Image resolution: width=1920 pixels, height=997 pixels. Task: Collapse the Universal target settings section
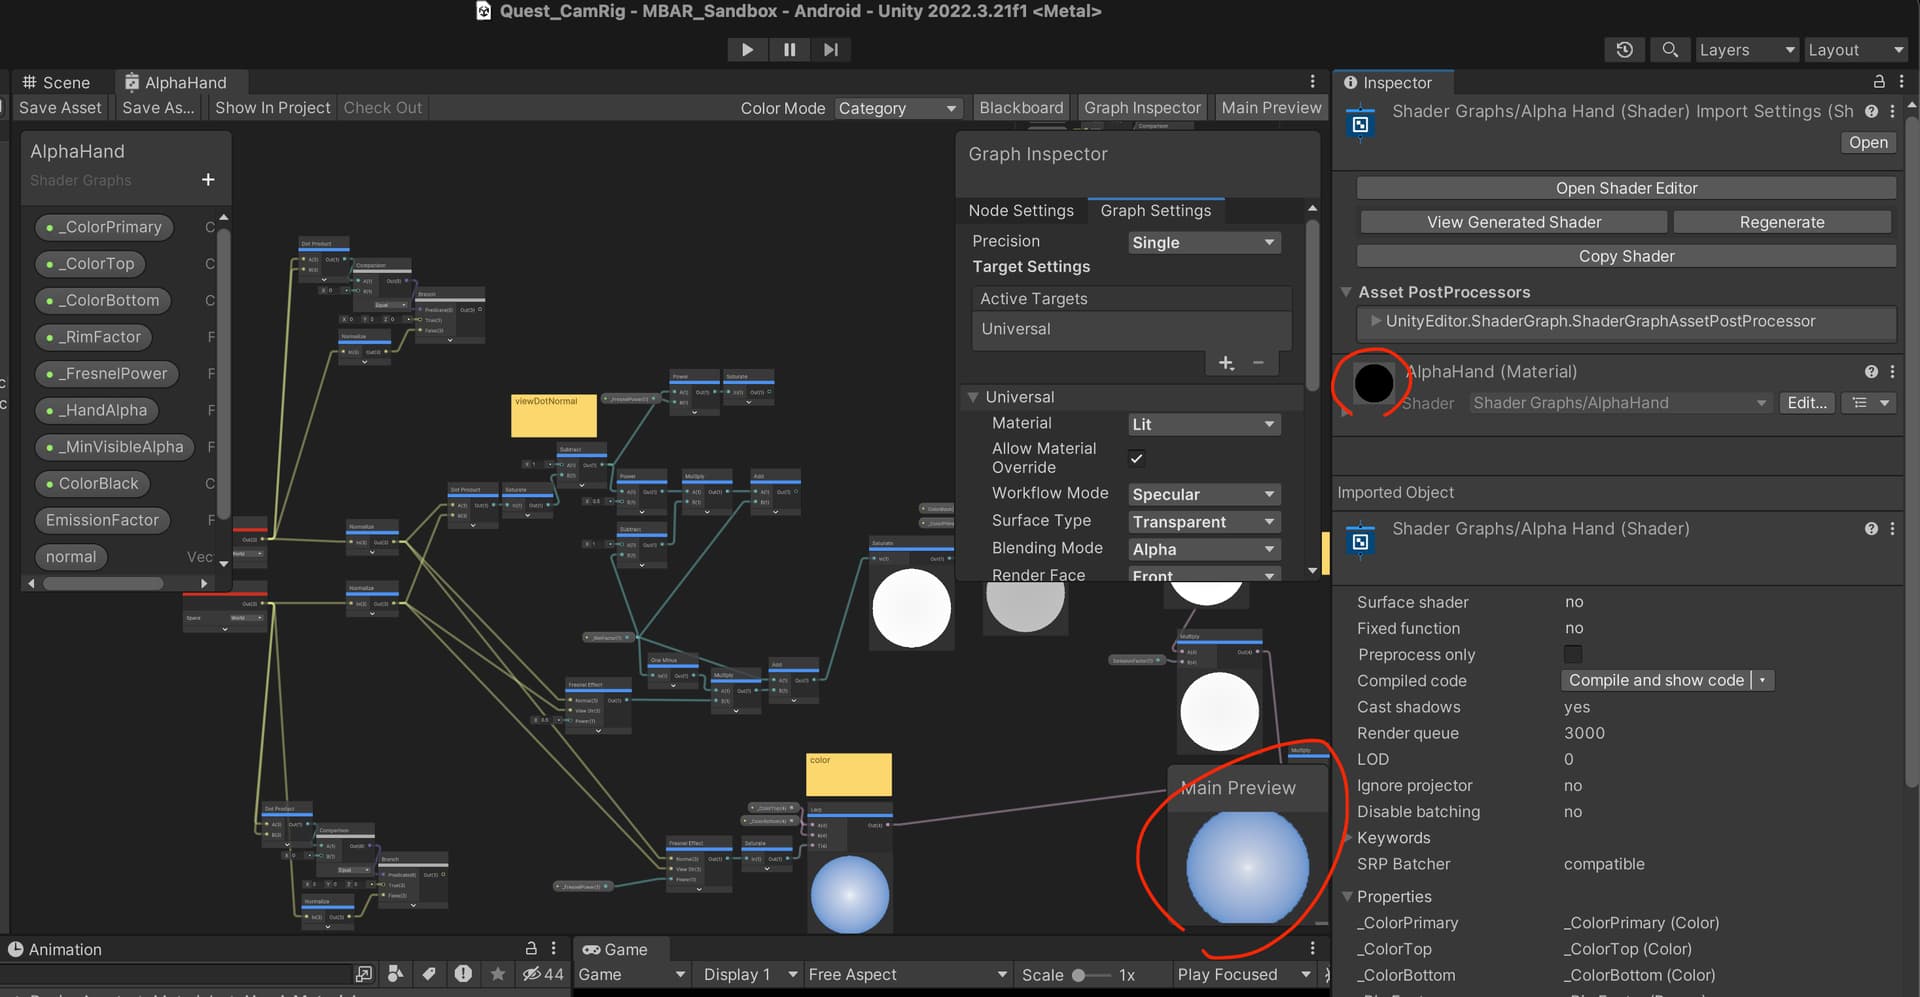pyautogui.click(x=974, y=397)
